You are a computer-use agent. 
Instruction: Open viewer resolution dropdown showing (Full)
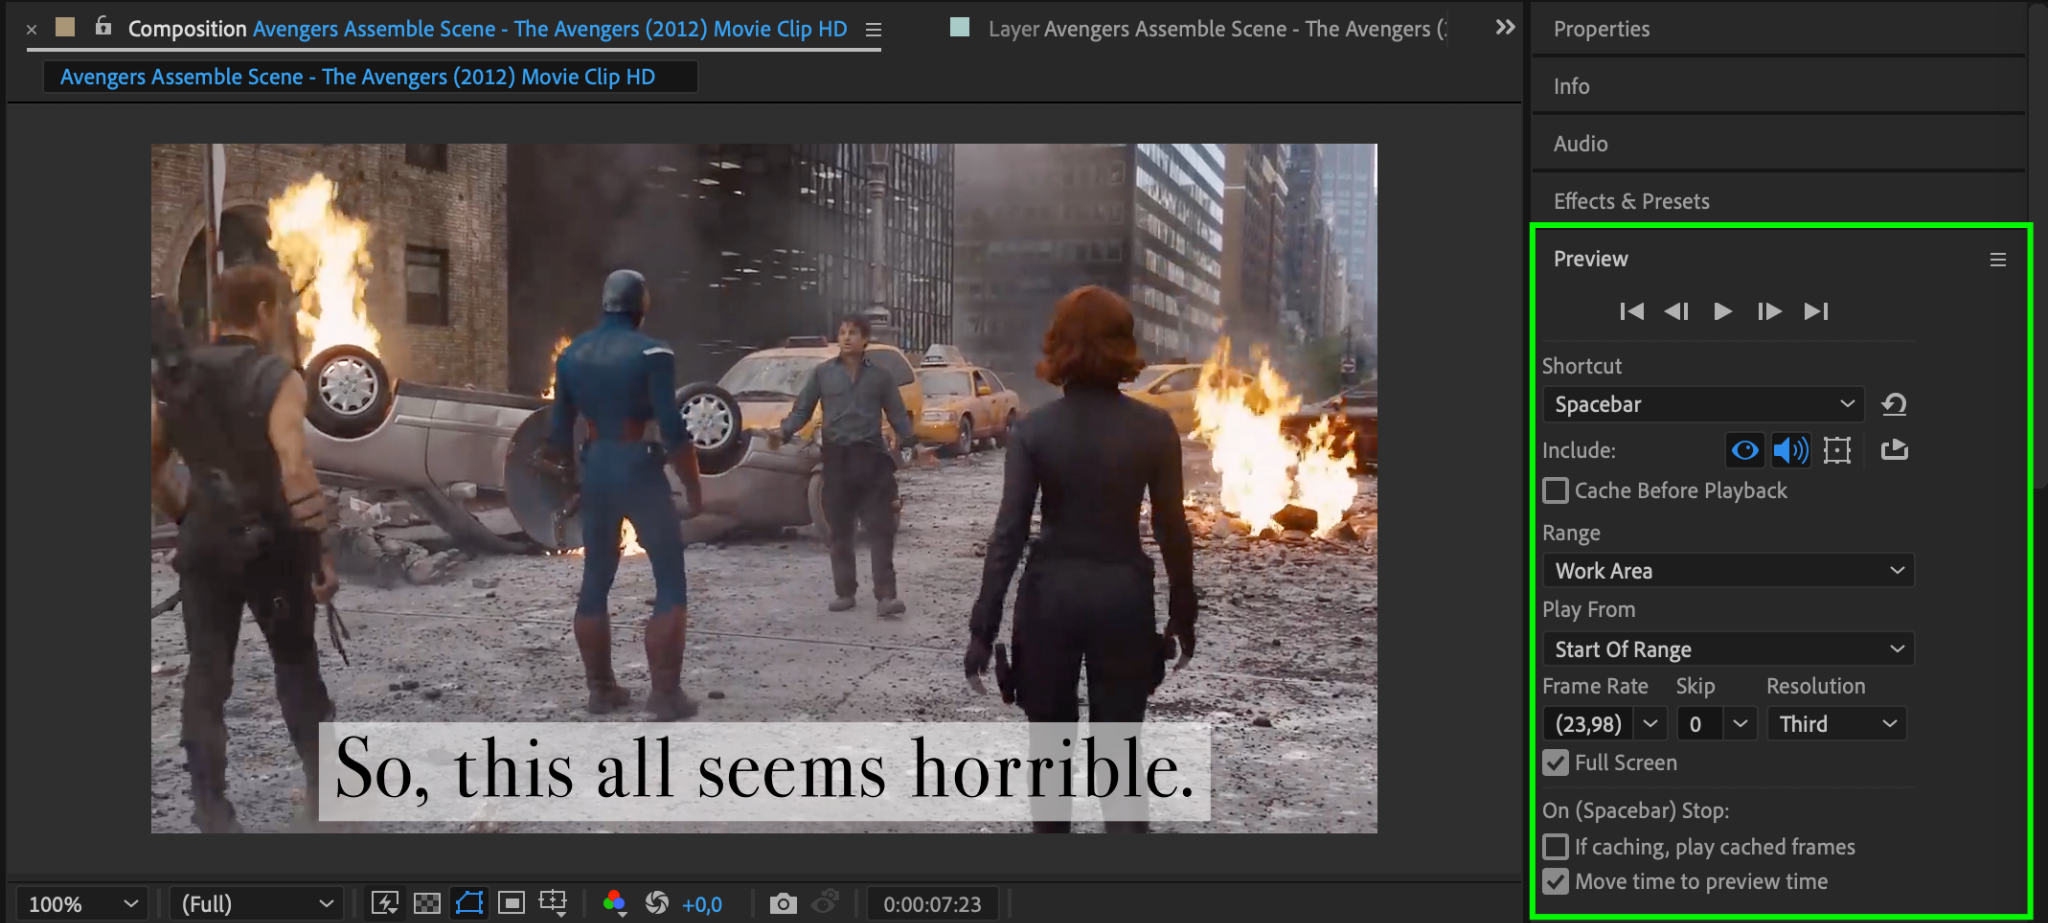point(256,904)
